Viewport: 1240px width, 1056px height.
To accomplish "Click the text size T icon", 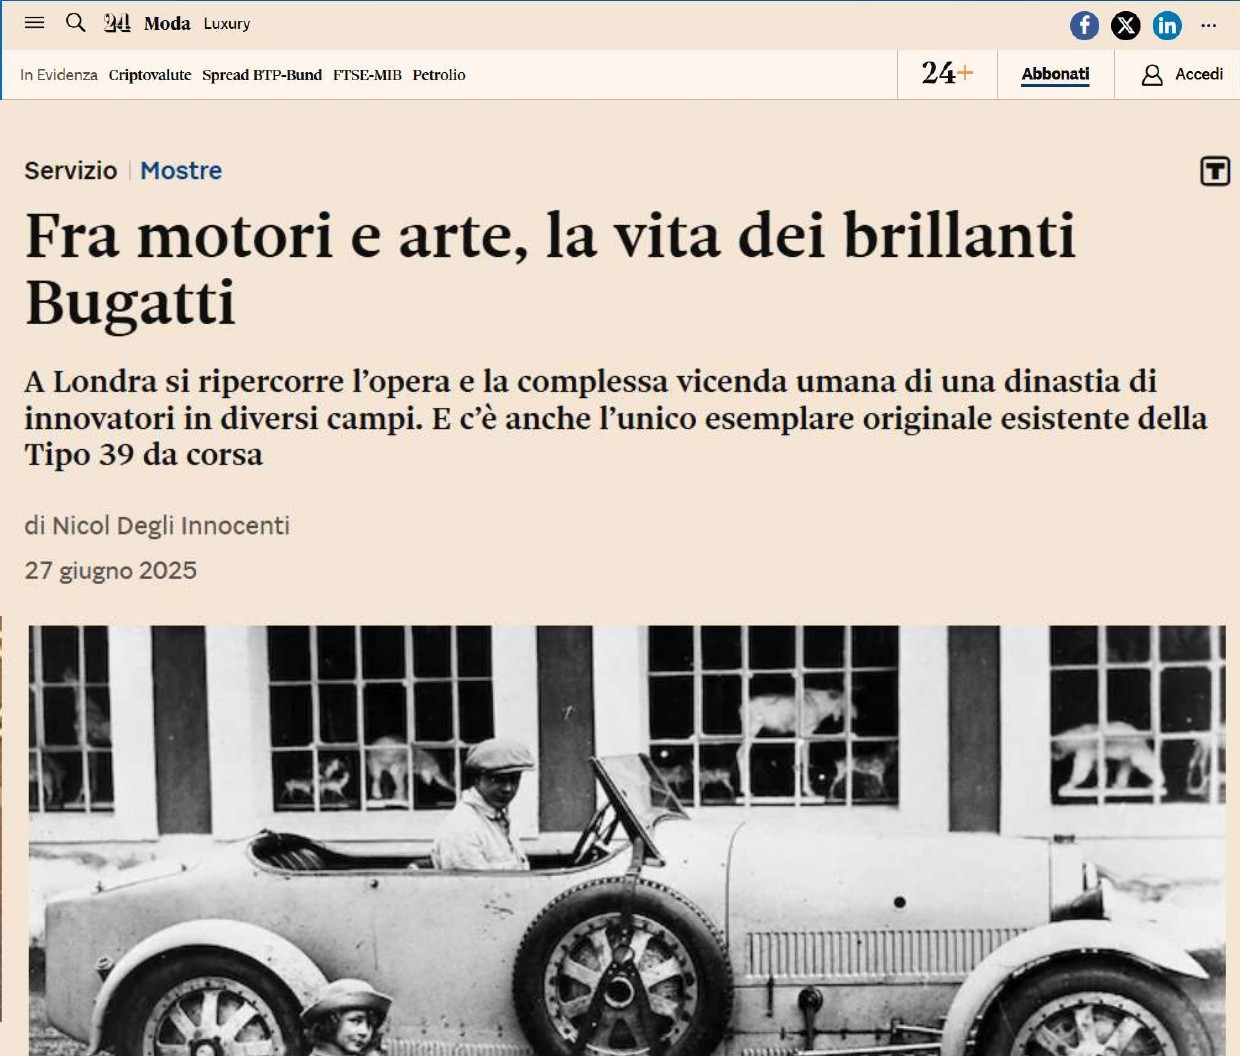I will click(x=1215, y=171).
